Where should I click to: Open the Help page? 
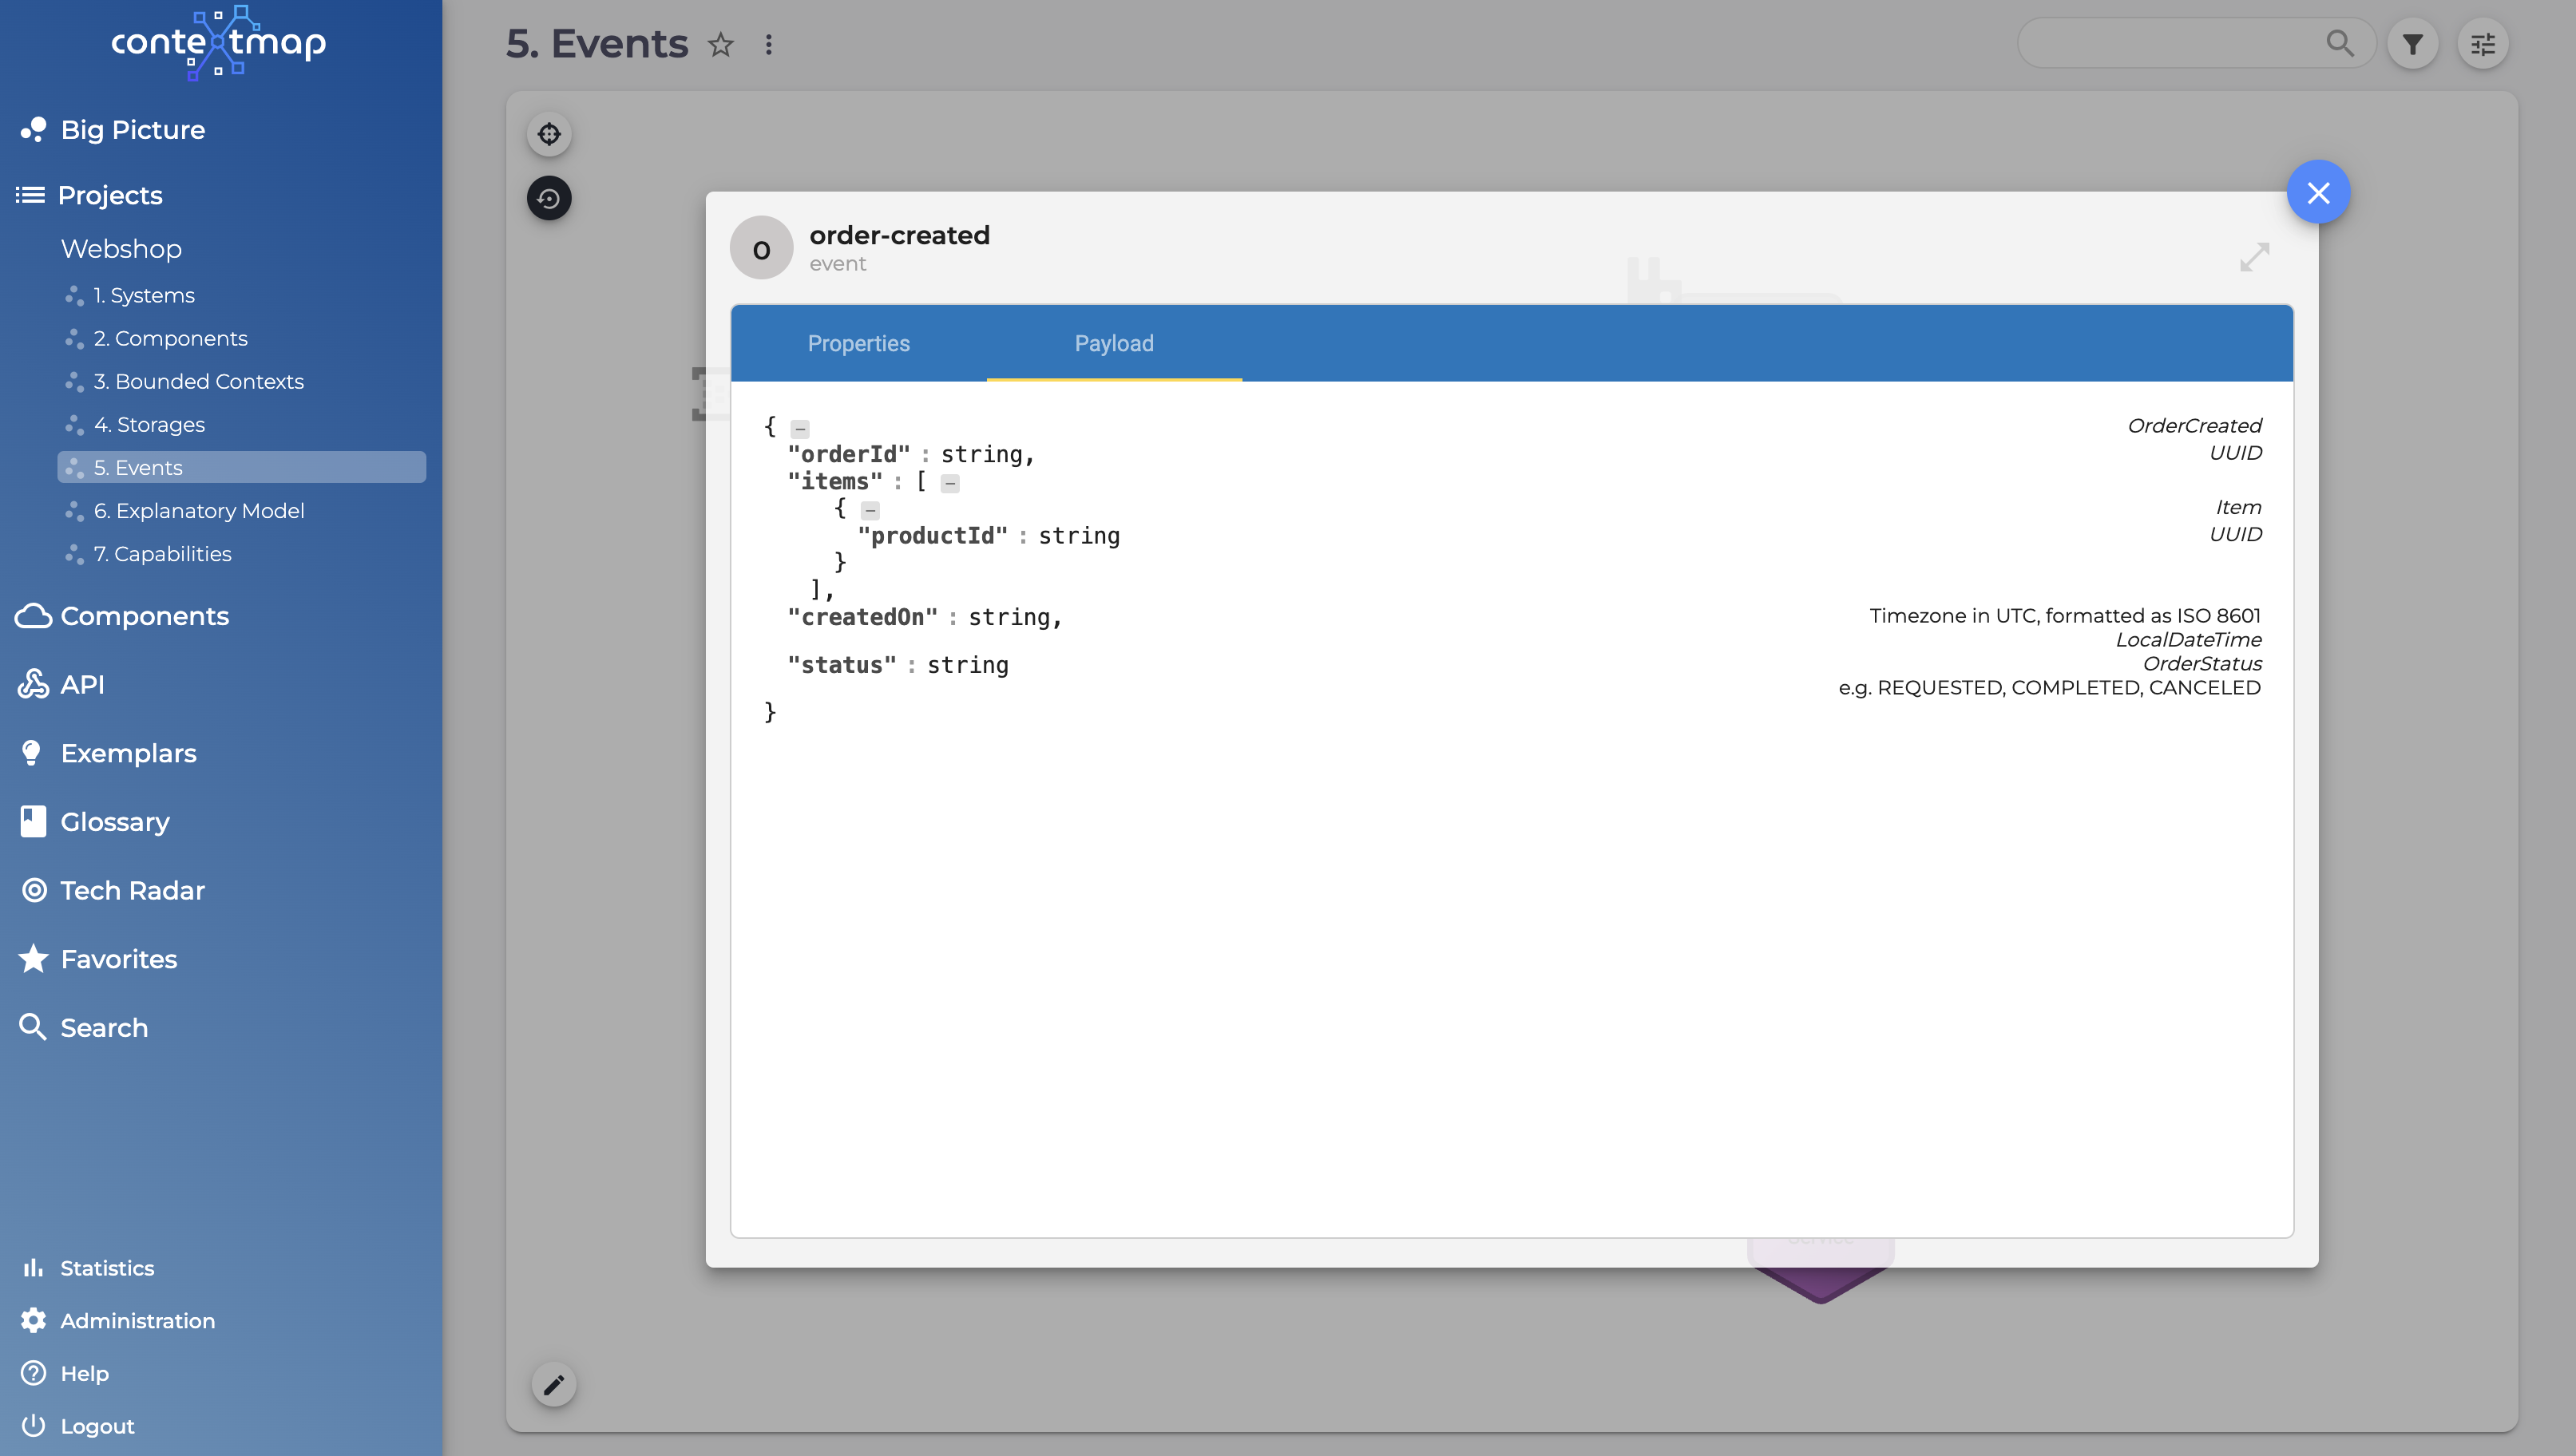pos(84,1373)
